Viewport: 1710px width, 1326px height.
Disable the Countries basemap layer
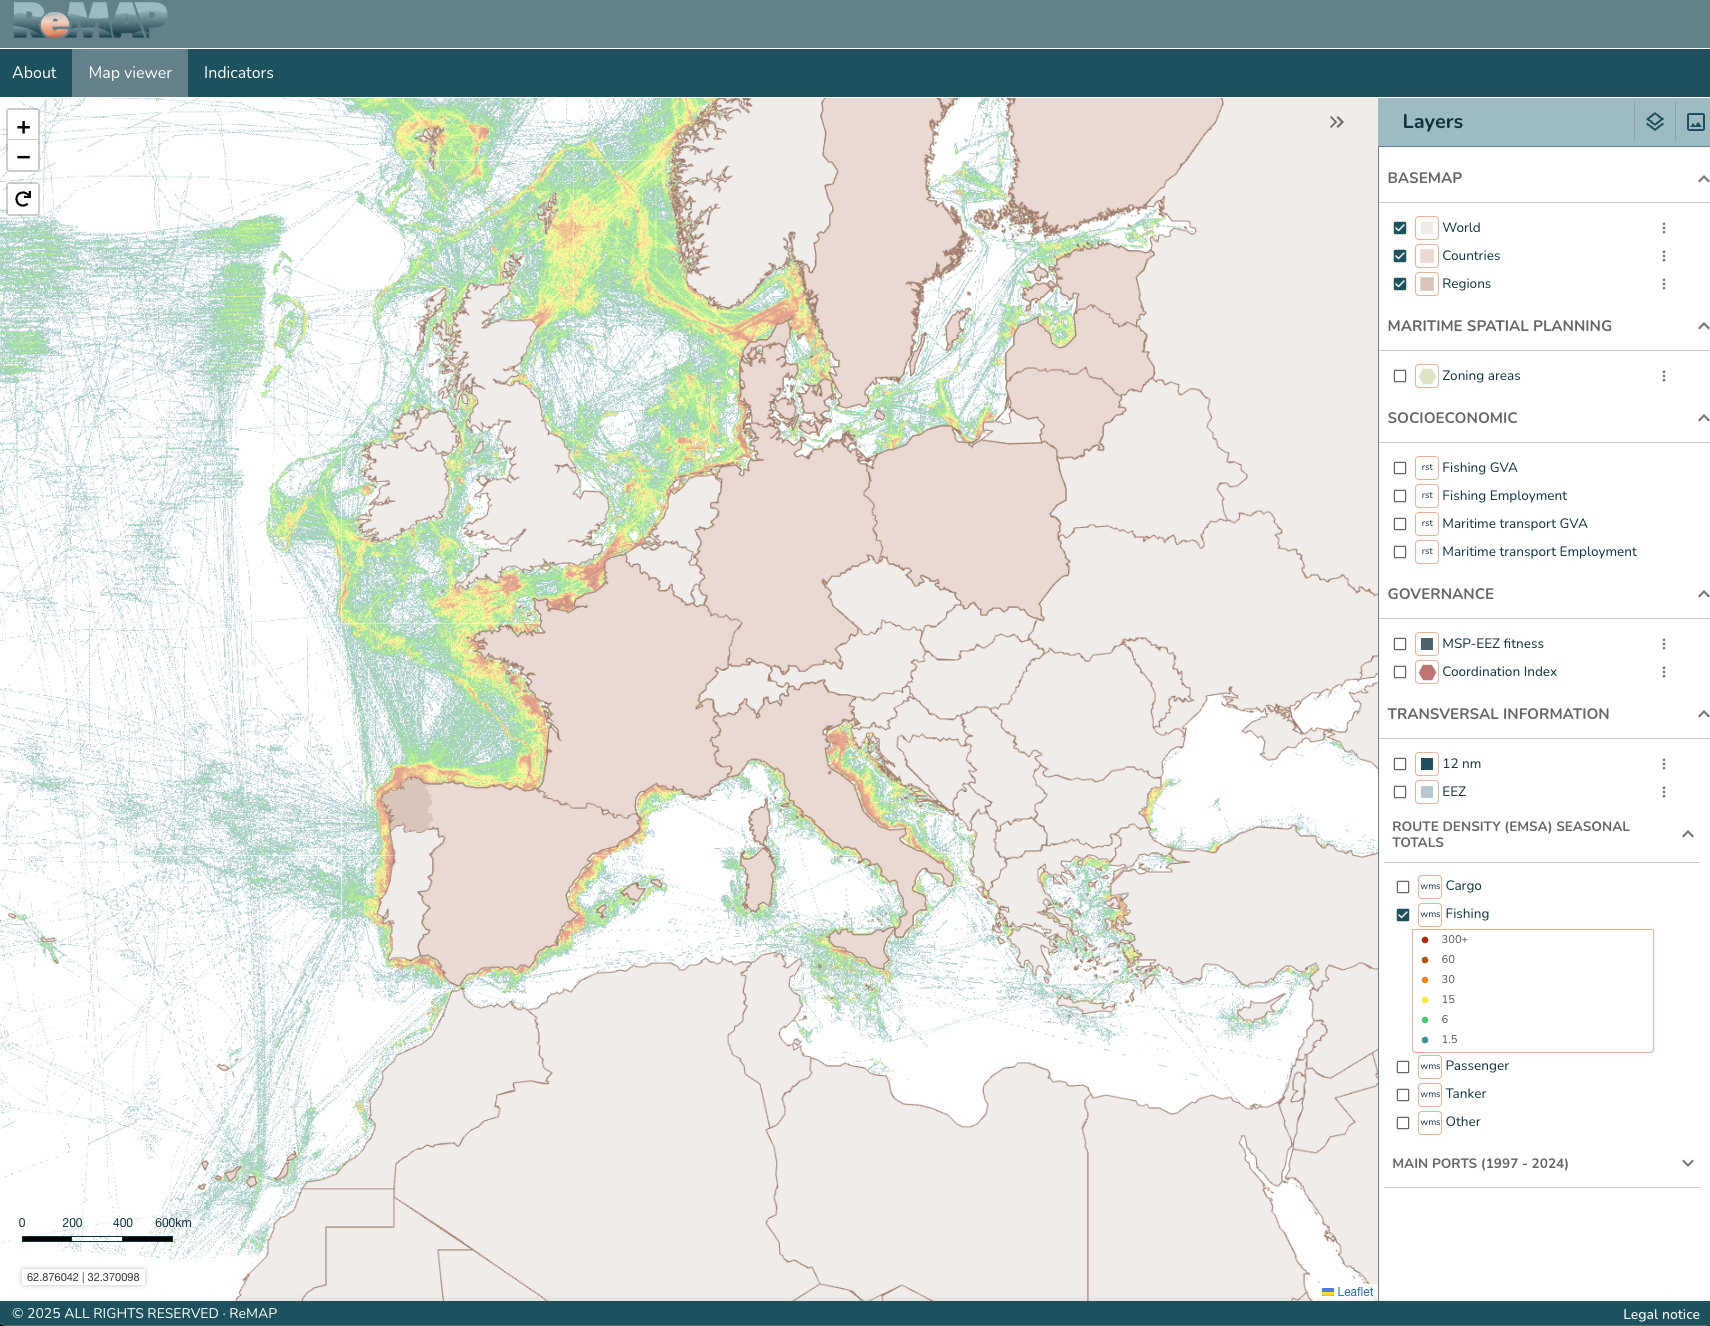pos(1400,256)
